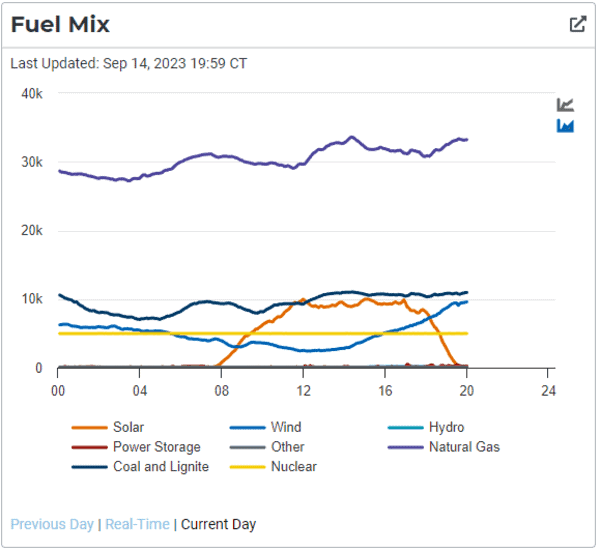
Task: Open Fuel Mix in external window
Action: click(577, 24)
